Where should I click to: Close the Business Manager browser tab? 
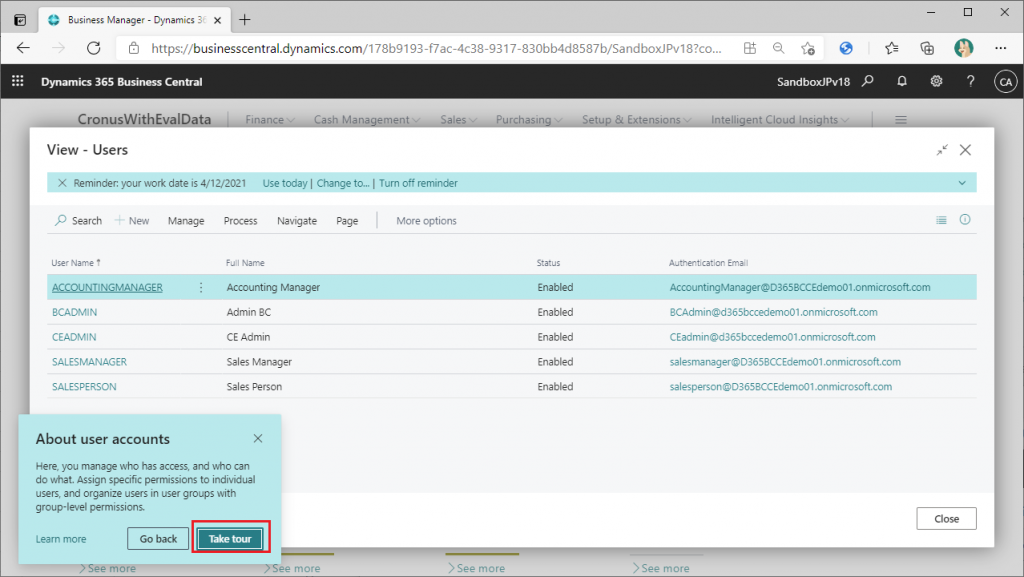point(217,20)
